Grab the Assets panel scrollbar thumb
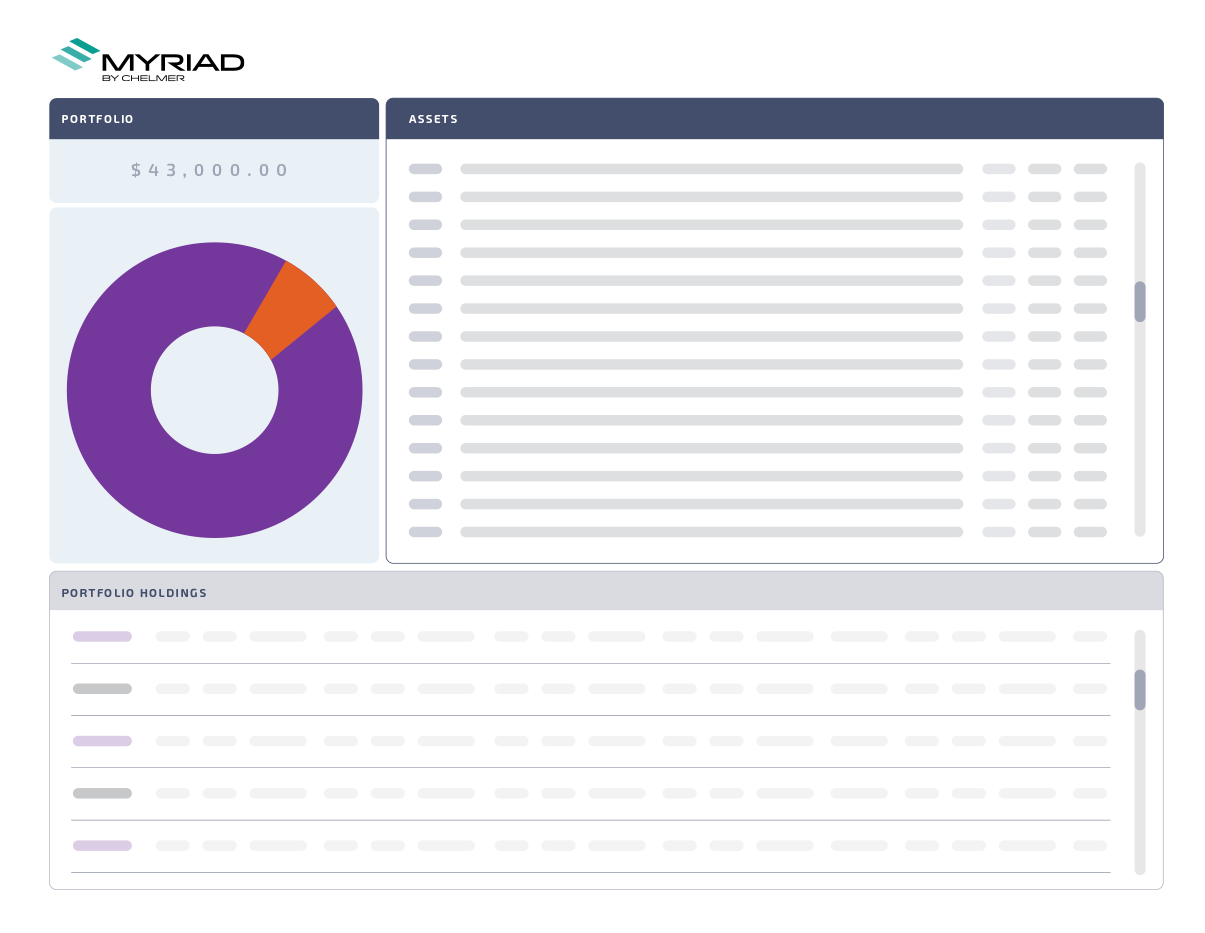The width and height of the screenshot is (1205, 933). (x=1139, y=302)
